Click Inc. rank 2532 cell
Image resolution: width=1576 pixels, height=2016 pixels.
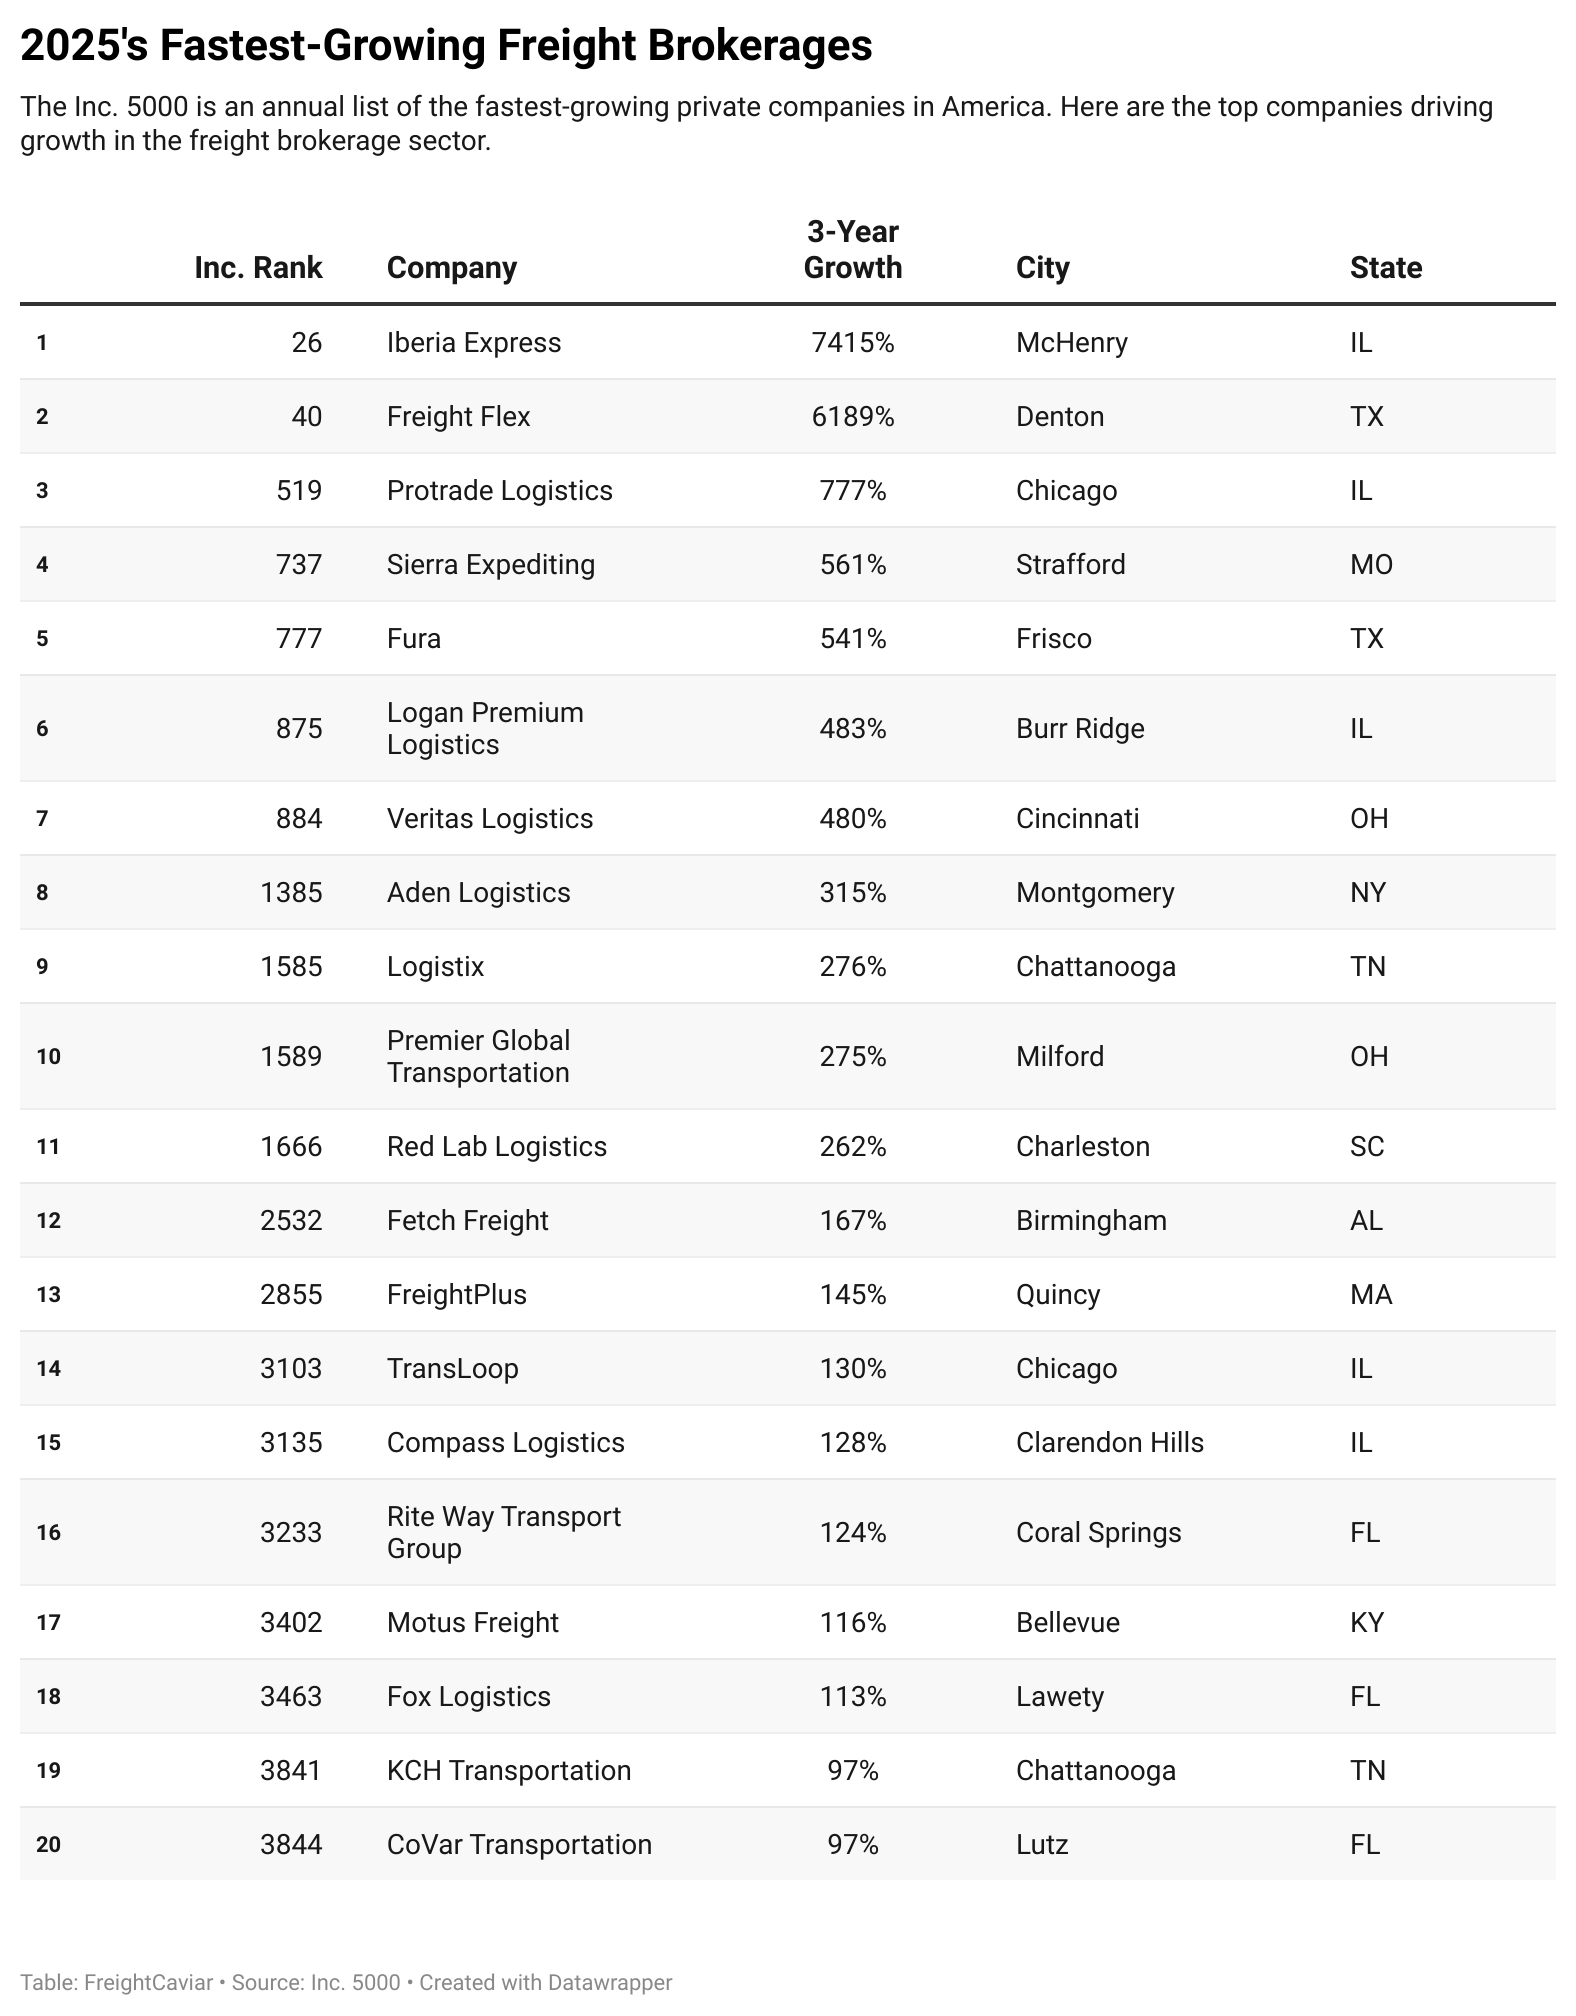point(291,1220)
